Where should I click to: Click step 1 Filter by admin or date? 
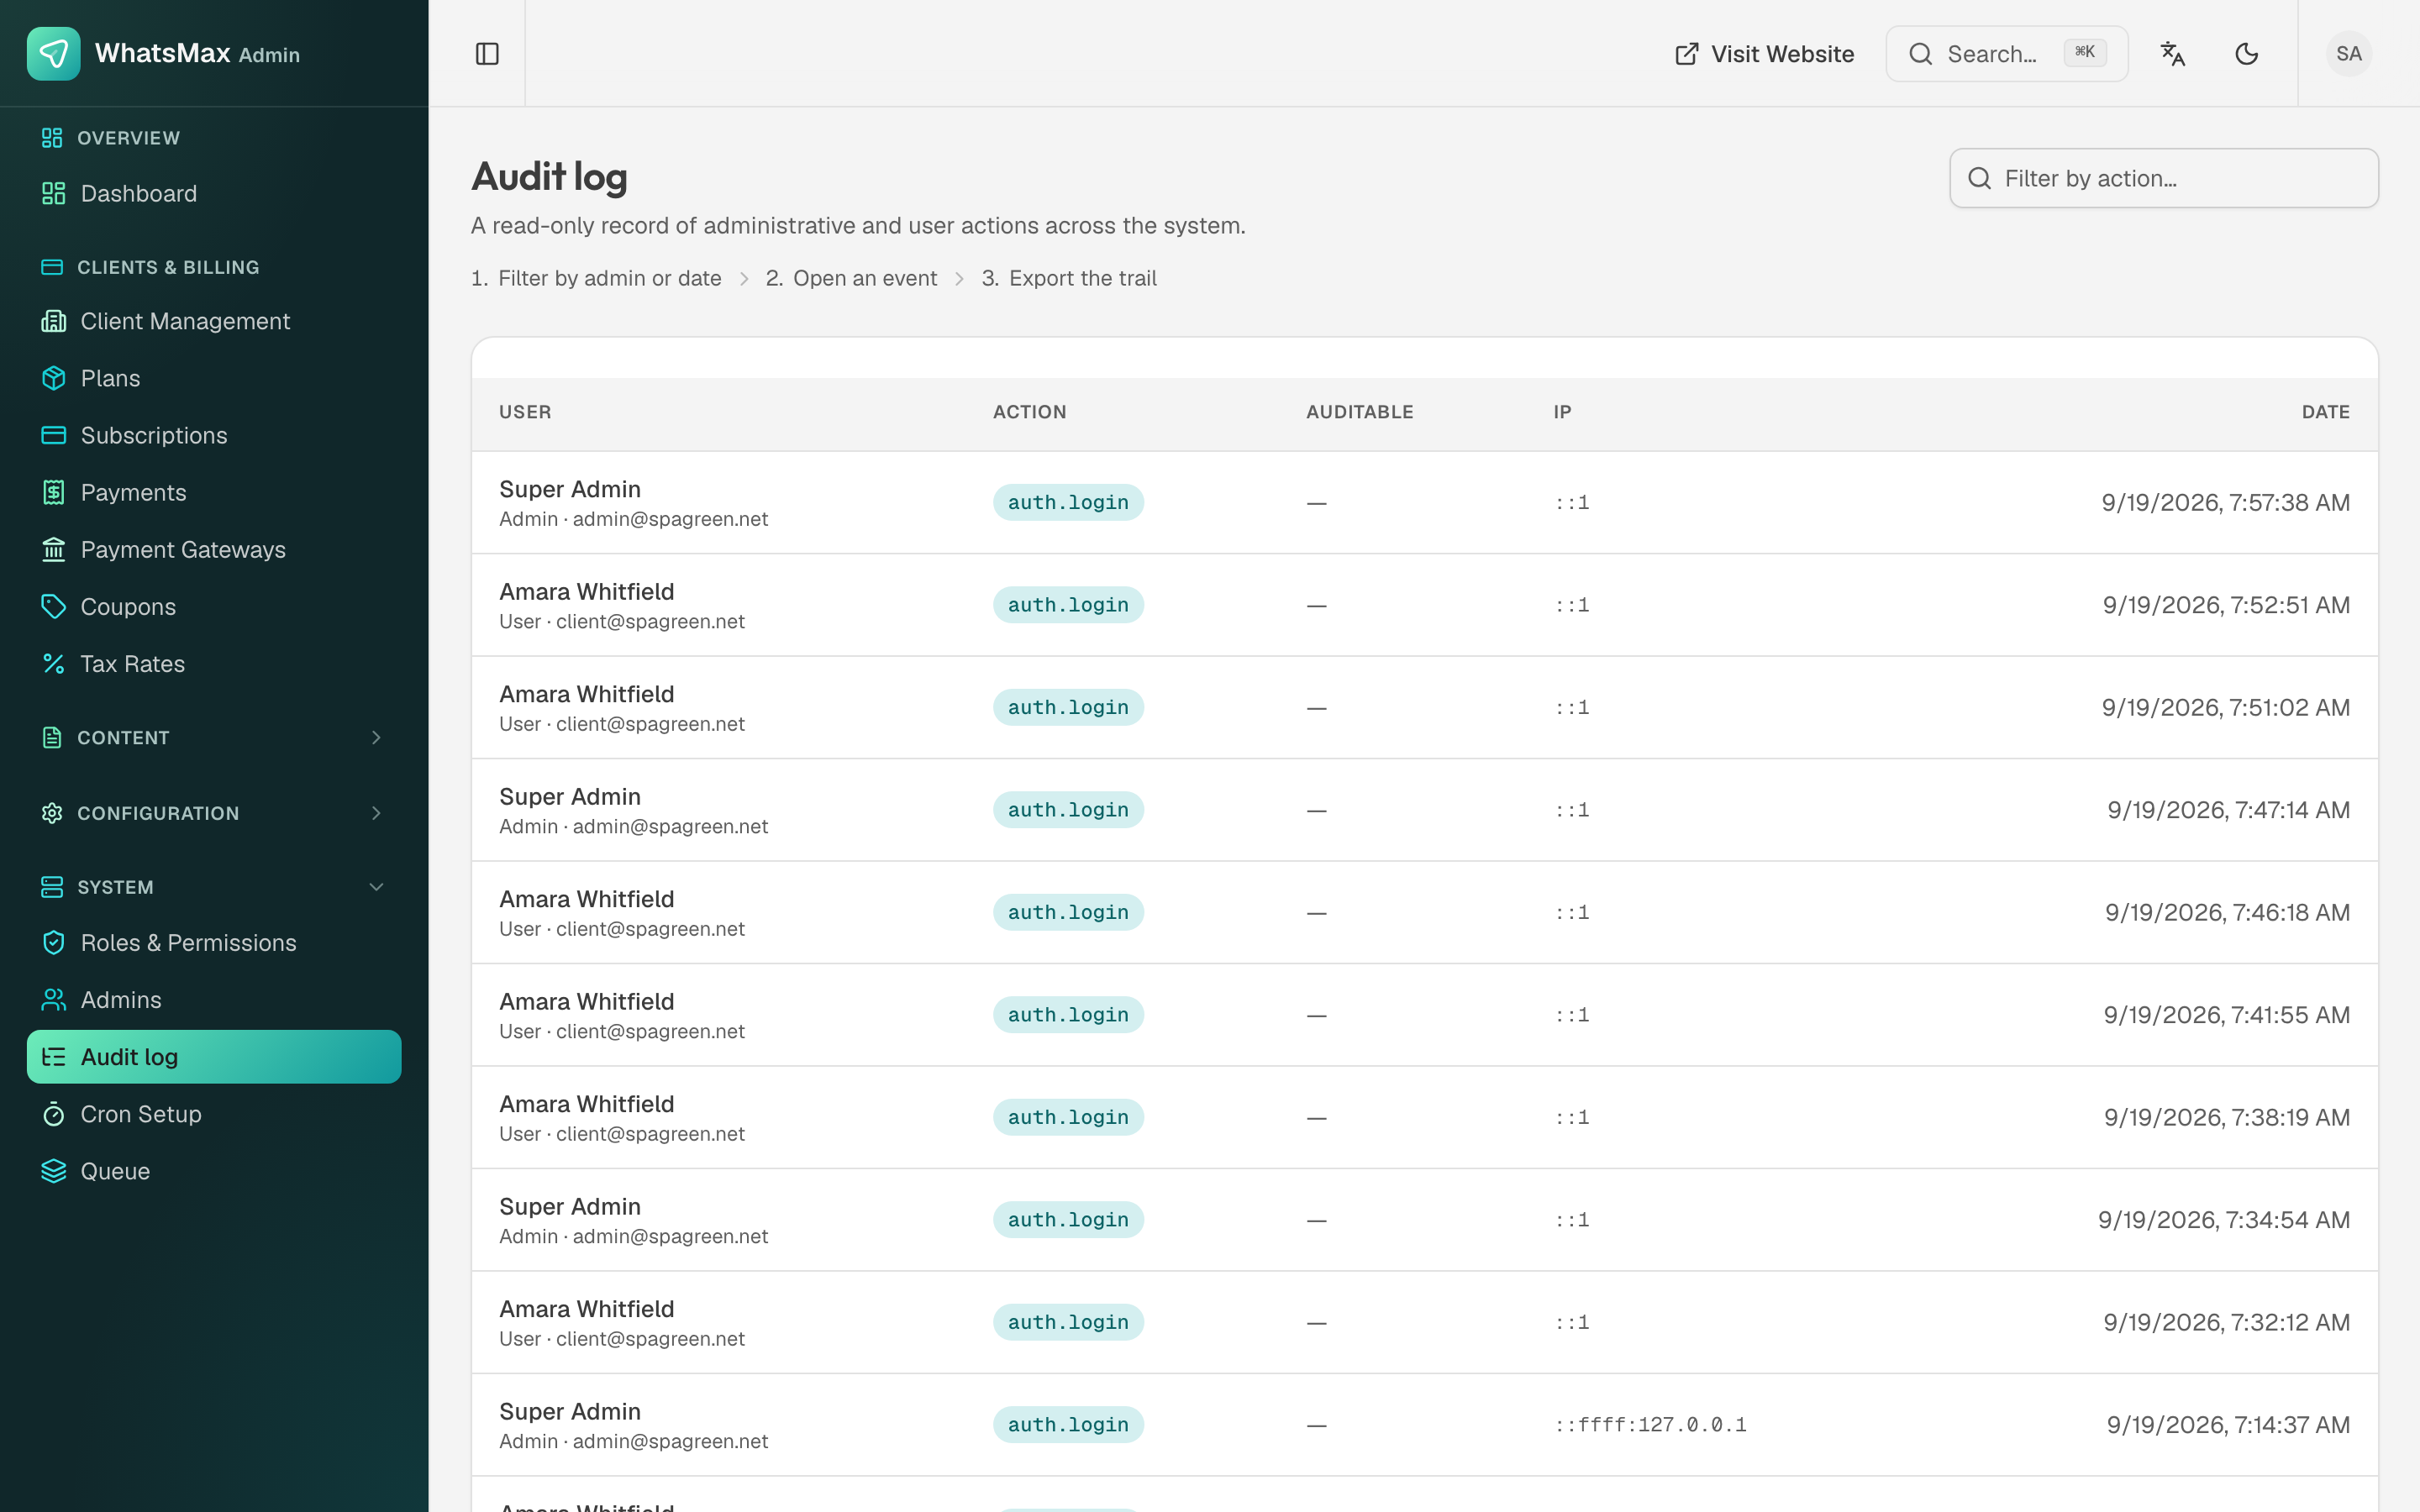coord(596,278)
